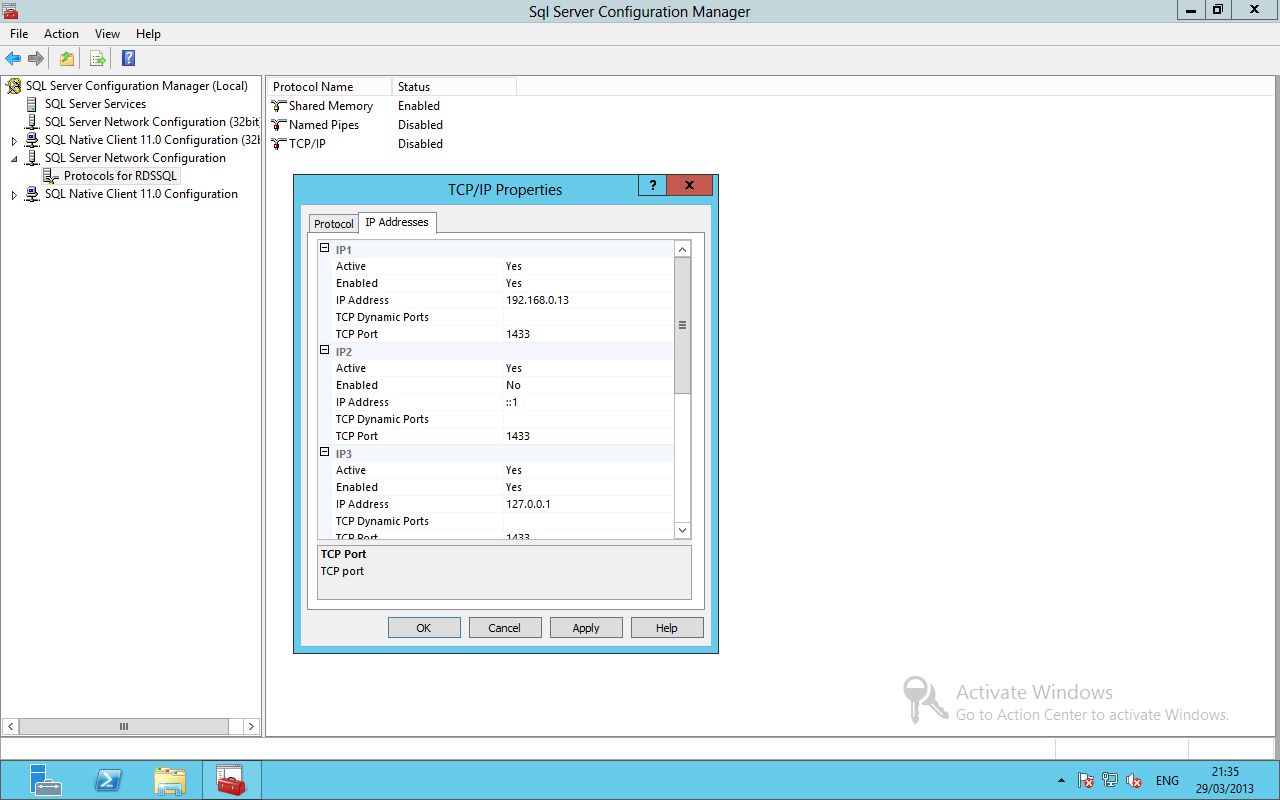Viewport: 1280px width, 800px height.
Task: Click the tree pane horizontal scroll right arrow
Action: coord(252,727)
